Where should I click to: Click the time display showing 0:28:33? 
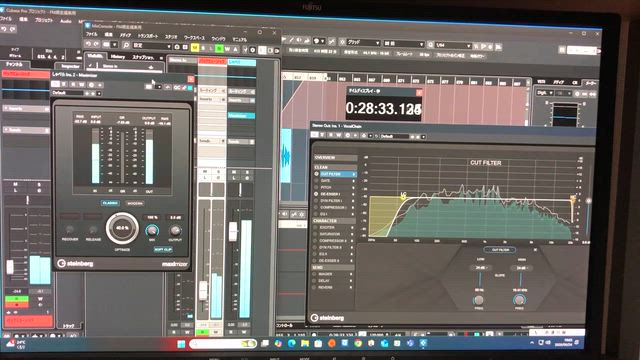tap(383, 109)
